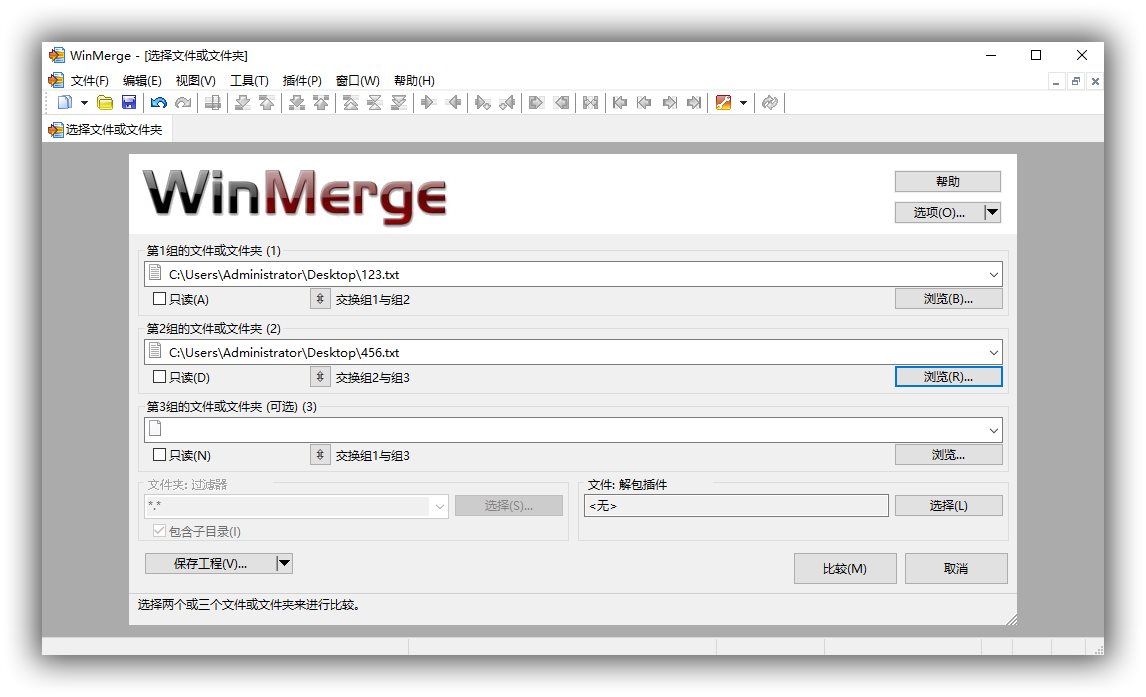This screenshot has width=1146, height=697.
Task: Click the 选项(O)... button
Action: pos(939,213)
